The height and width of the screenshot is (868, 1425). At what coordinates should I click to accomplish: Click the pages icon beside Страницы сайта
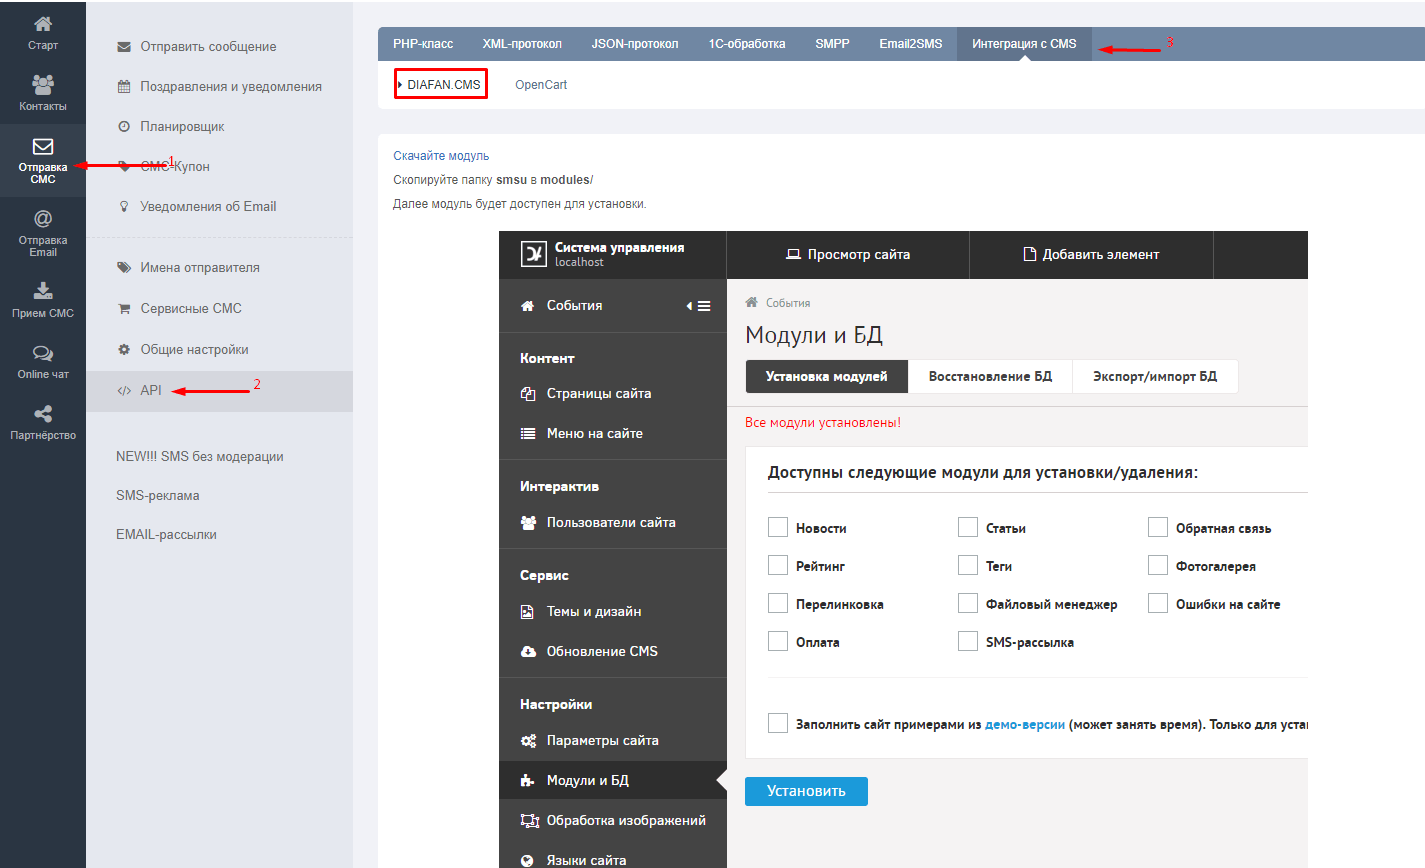[x=528, y=394]
